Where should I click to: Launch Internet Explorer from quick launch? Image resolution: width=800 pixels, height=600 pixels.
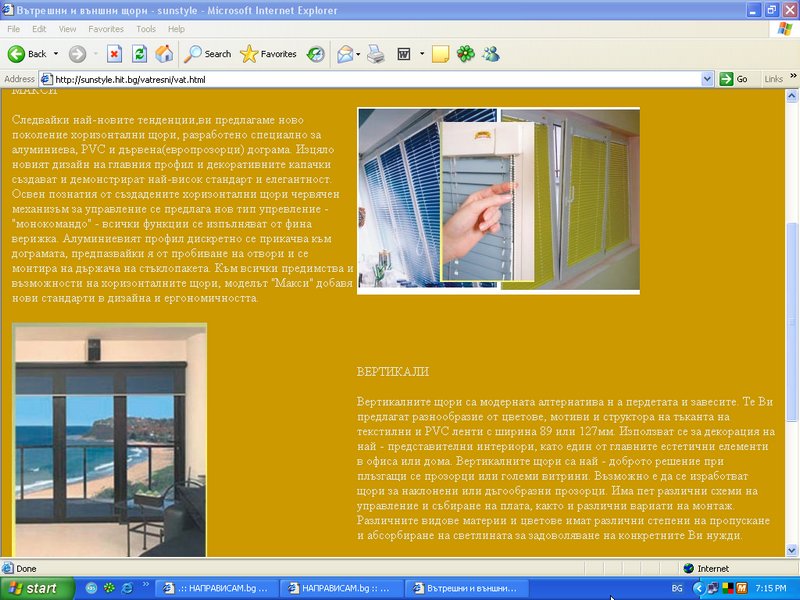[127, 588]
